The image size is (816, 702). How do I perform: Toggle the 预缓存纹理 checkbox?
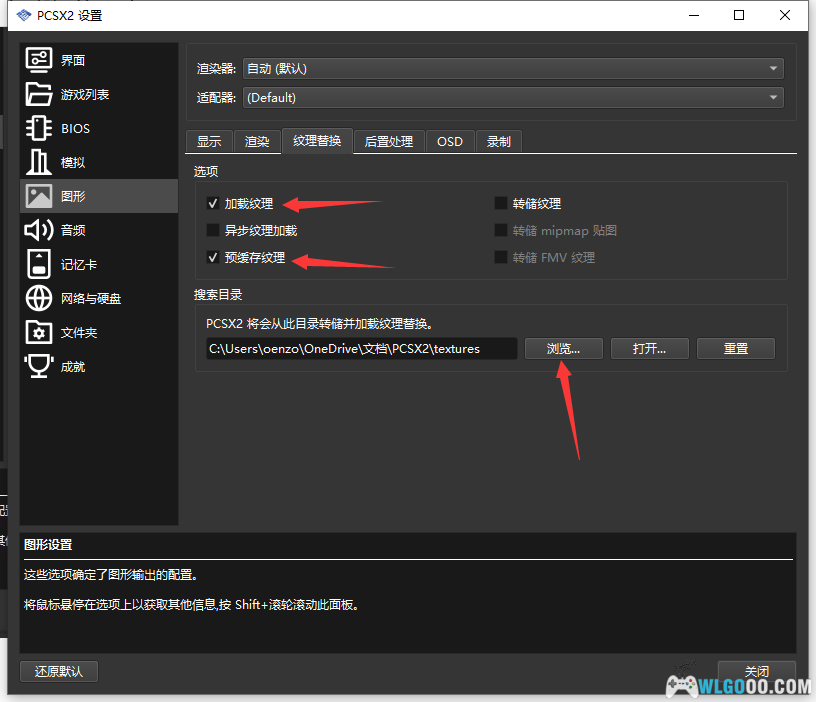click(213, 258)
